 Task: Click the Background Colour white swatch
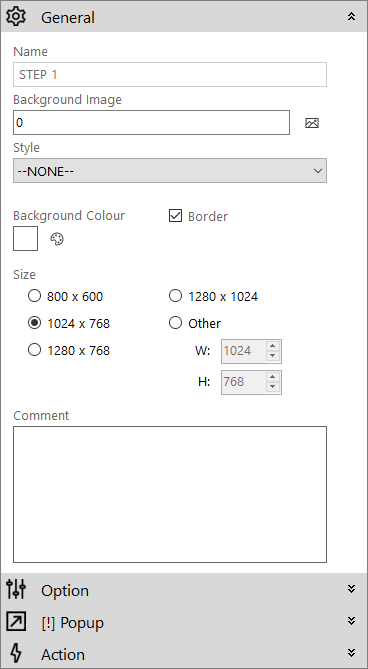[x=26, y=239]
